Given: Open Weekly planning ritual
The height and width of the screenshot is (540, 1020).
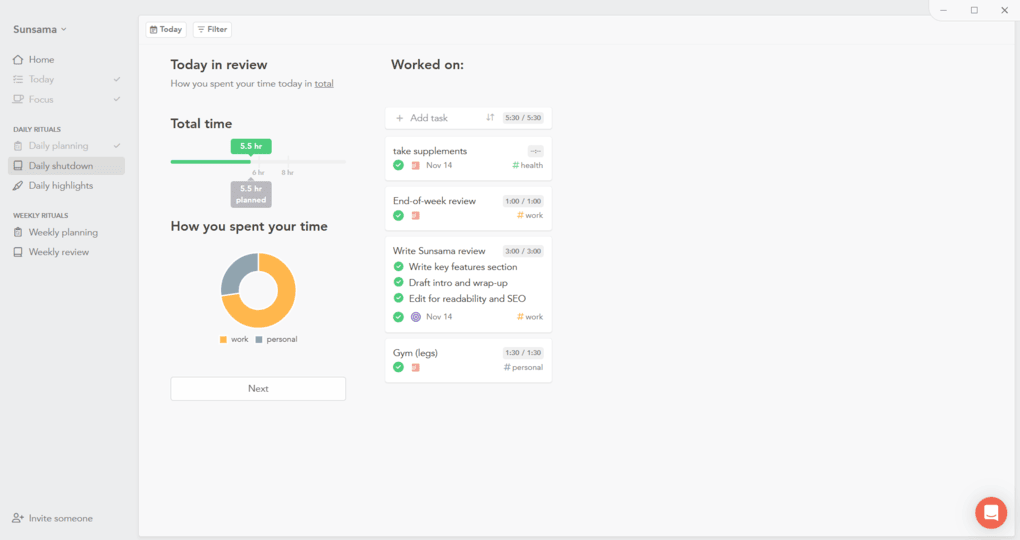Looking at the screenshot, I should [62, 233].
